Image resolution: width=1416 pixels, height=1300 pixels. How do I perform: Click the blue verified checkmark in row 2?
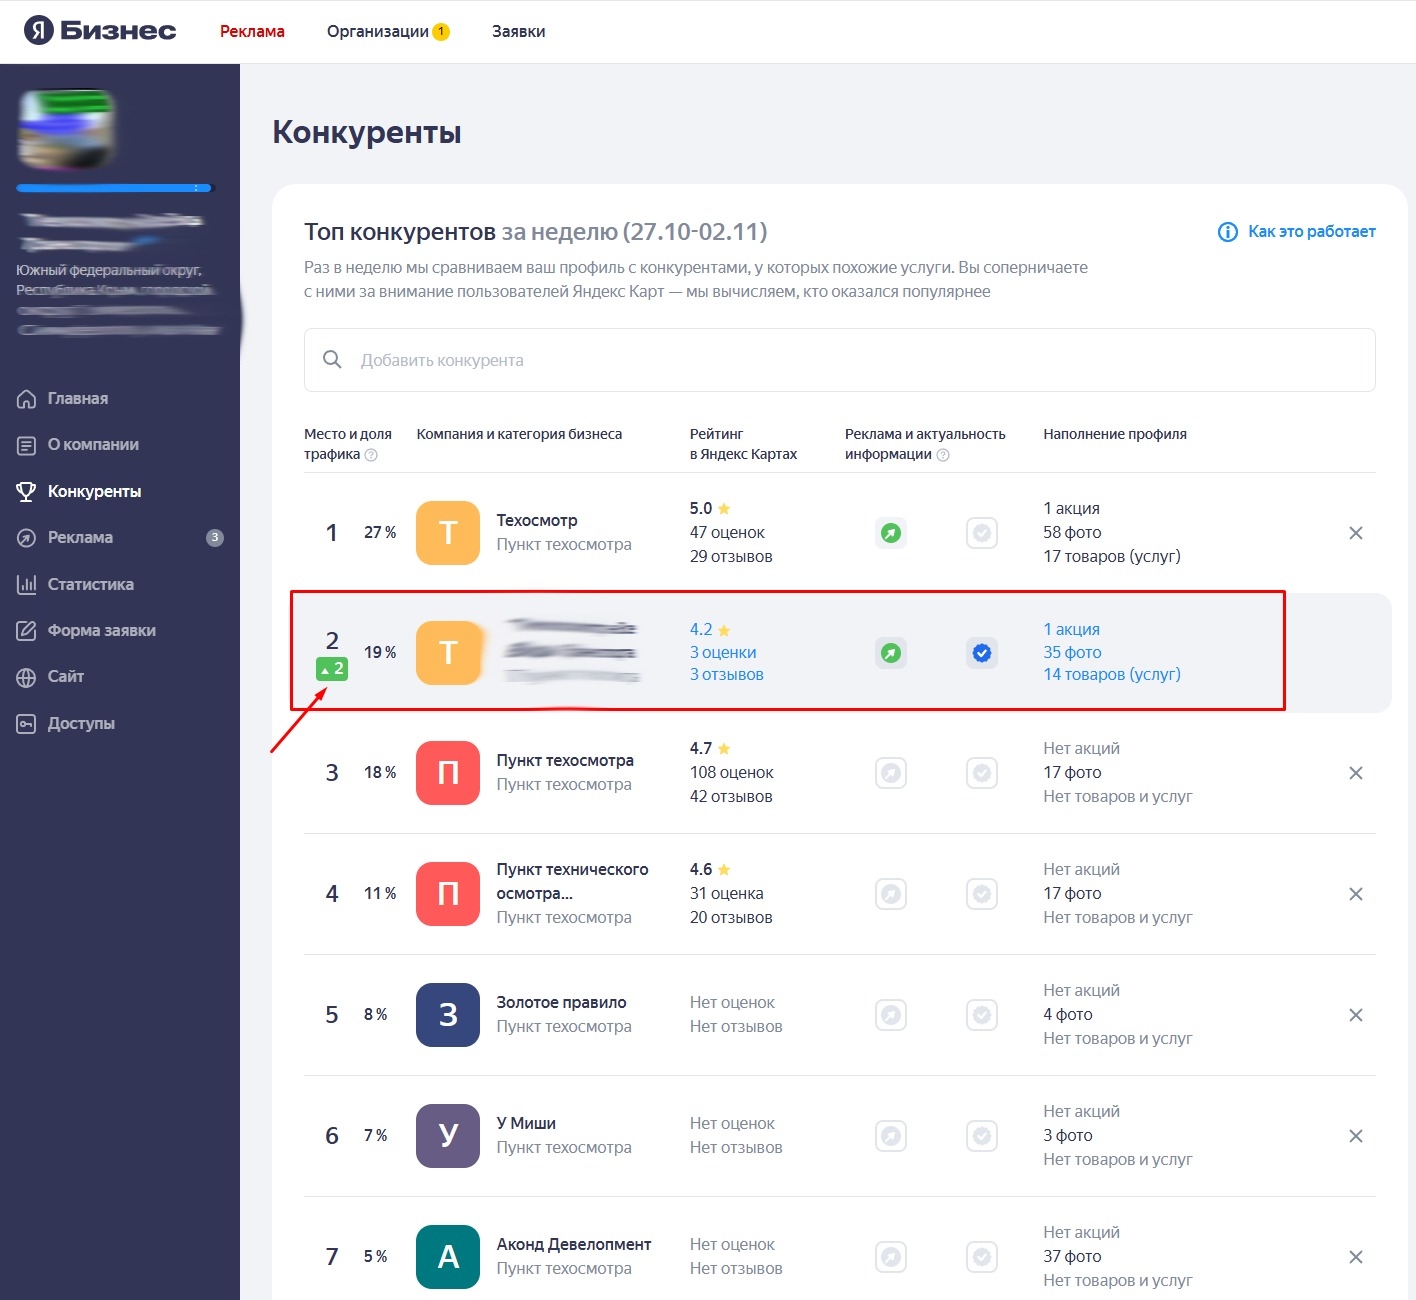point(982,653)
